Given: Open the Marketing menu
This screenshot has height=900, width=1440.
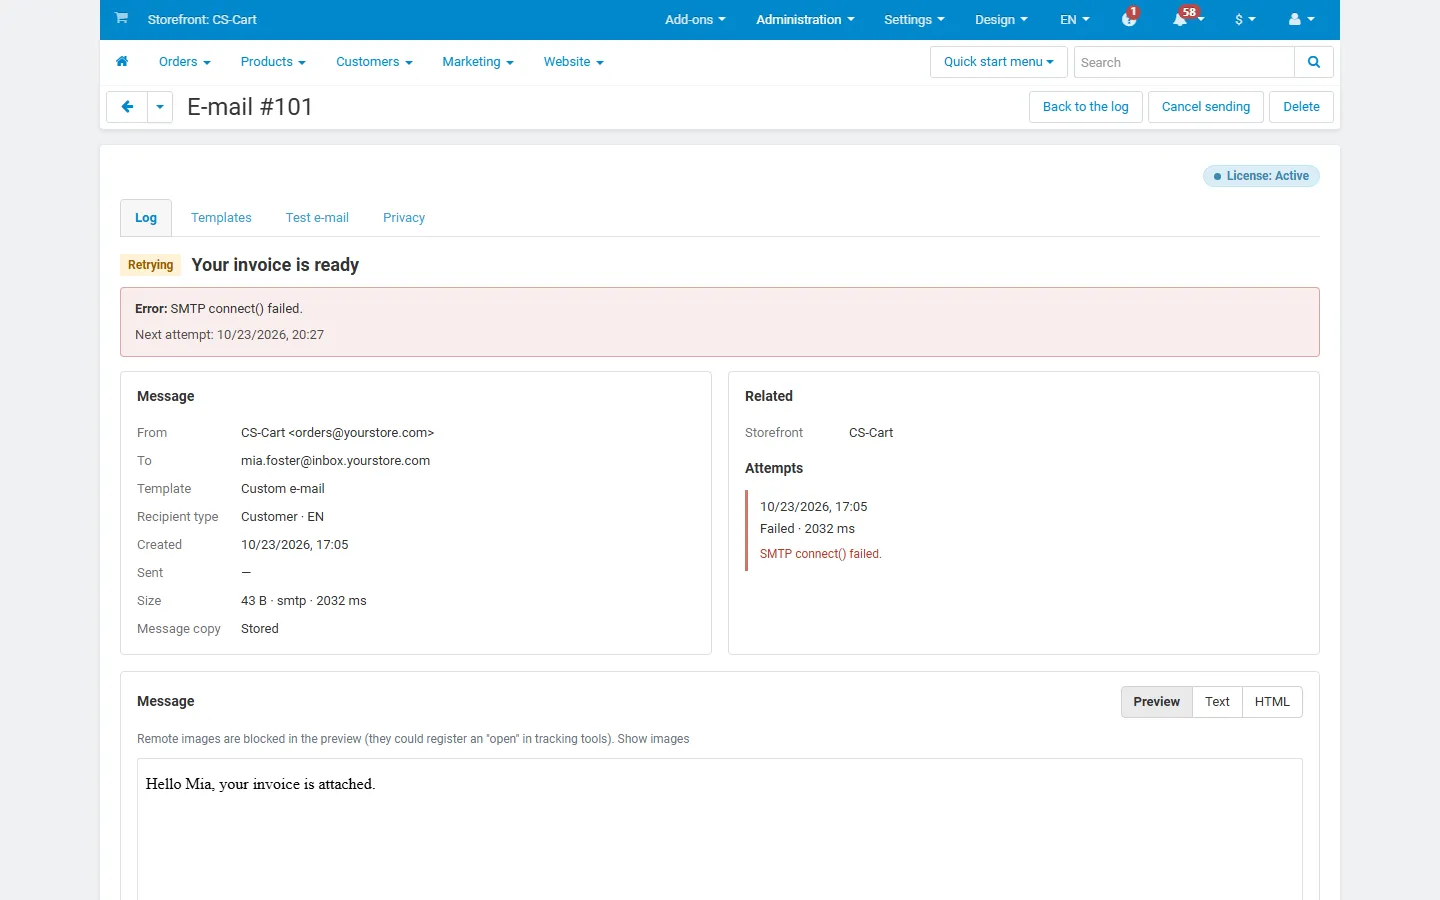Looking at the screenshot, I should tap(478, 62).
